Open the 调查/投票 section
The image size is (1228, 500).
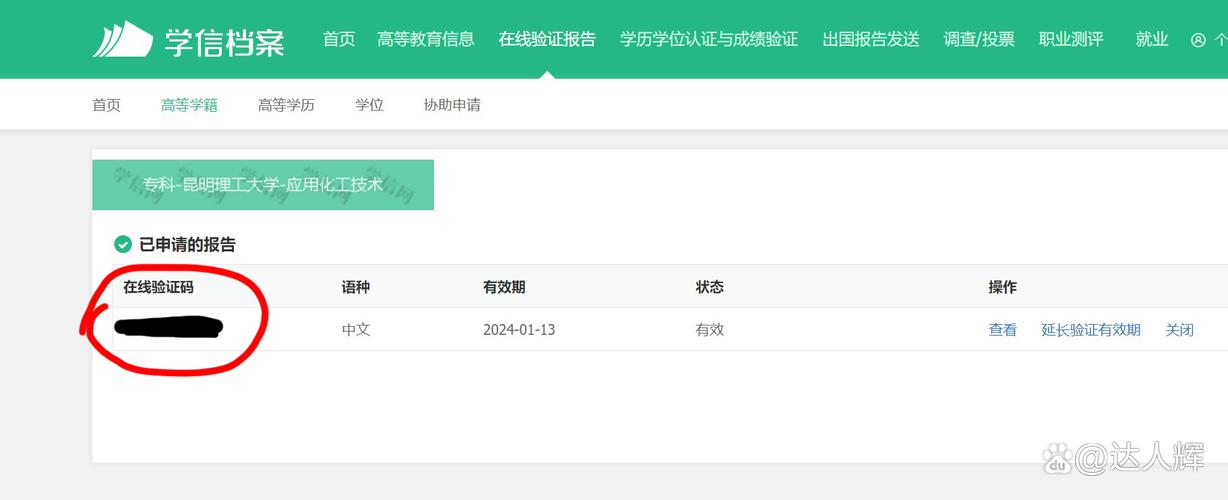pos(979,39)
